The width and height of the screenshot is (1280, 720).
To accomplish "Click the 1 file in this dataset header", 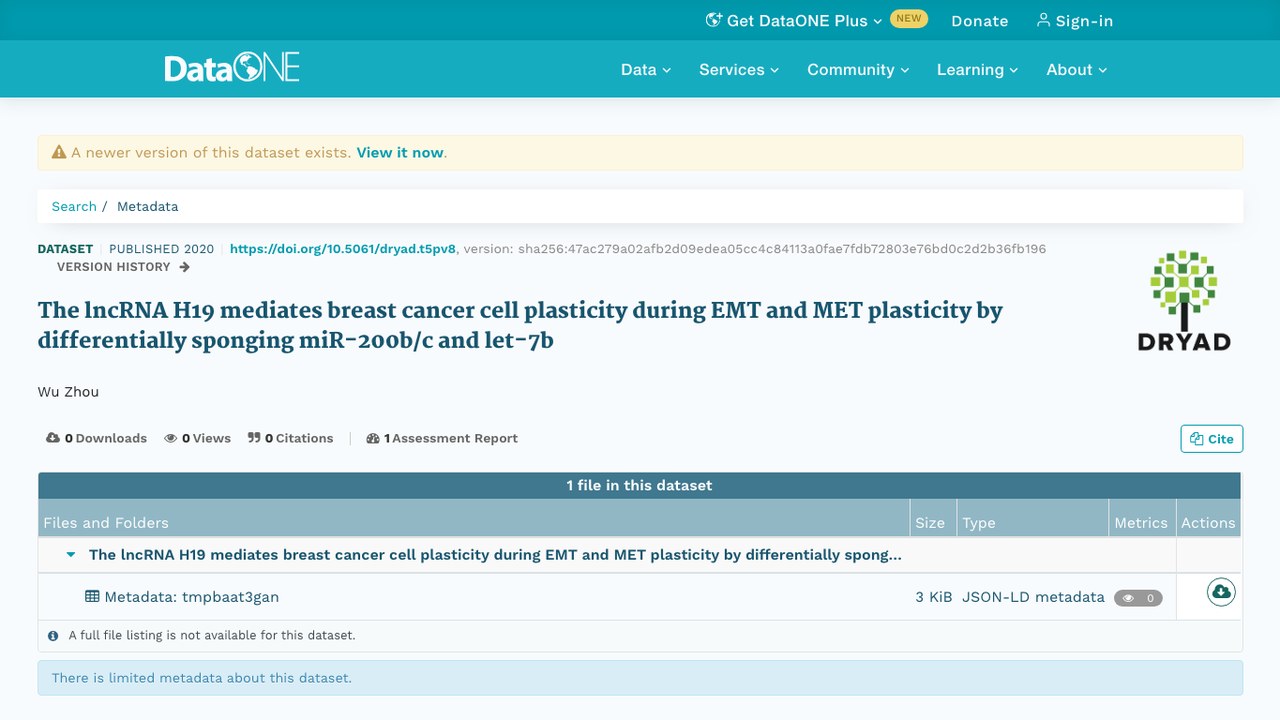I will point(640,485).
